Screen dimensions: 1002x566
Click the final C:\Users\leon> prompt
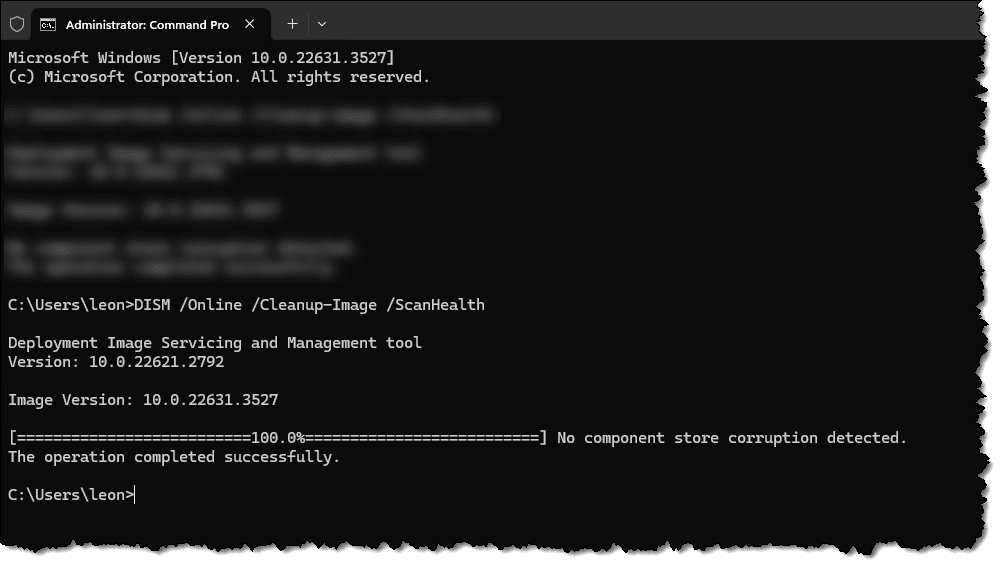(70, 495)
